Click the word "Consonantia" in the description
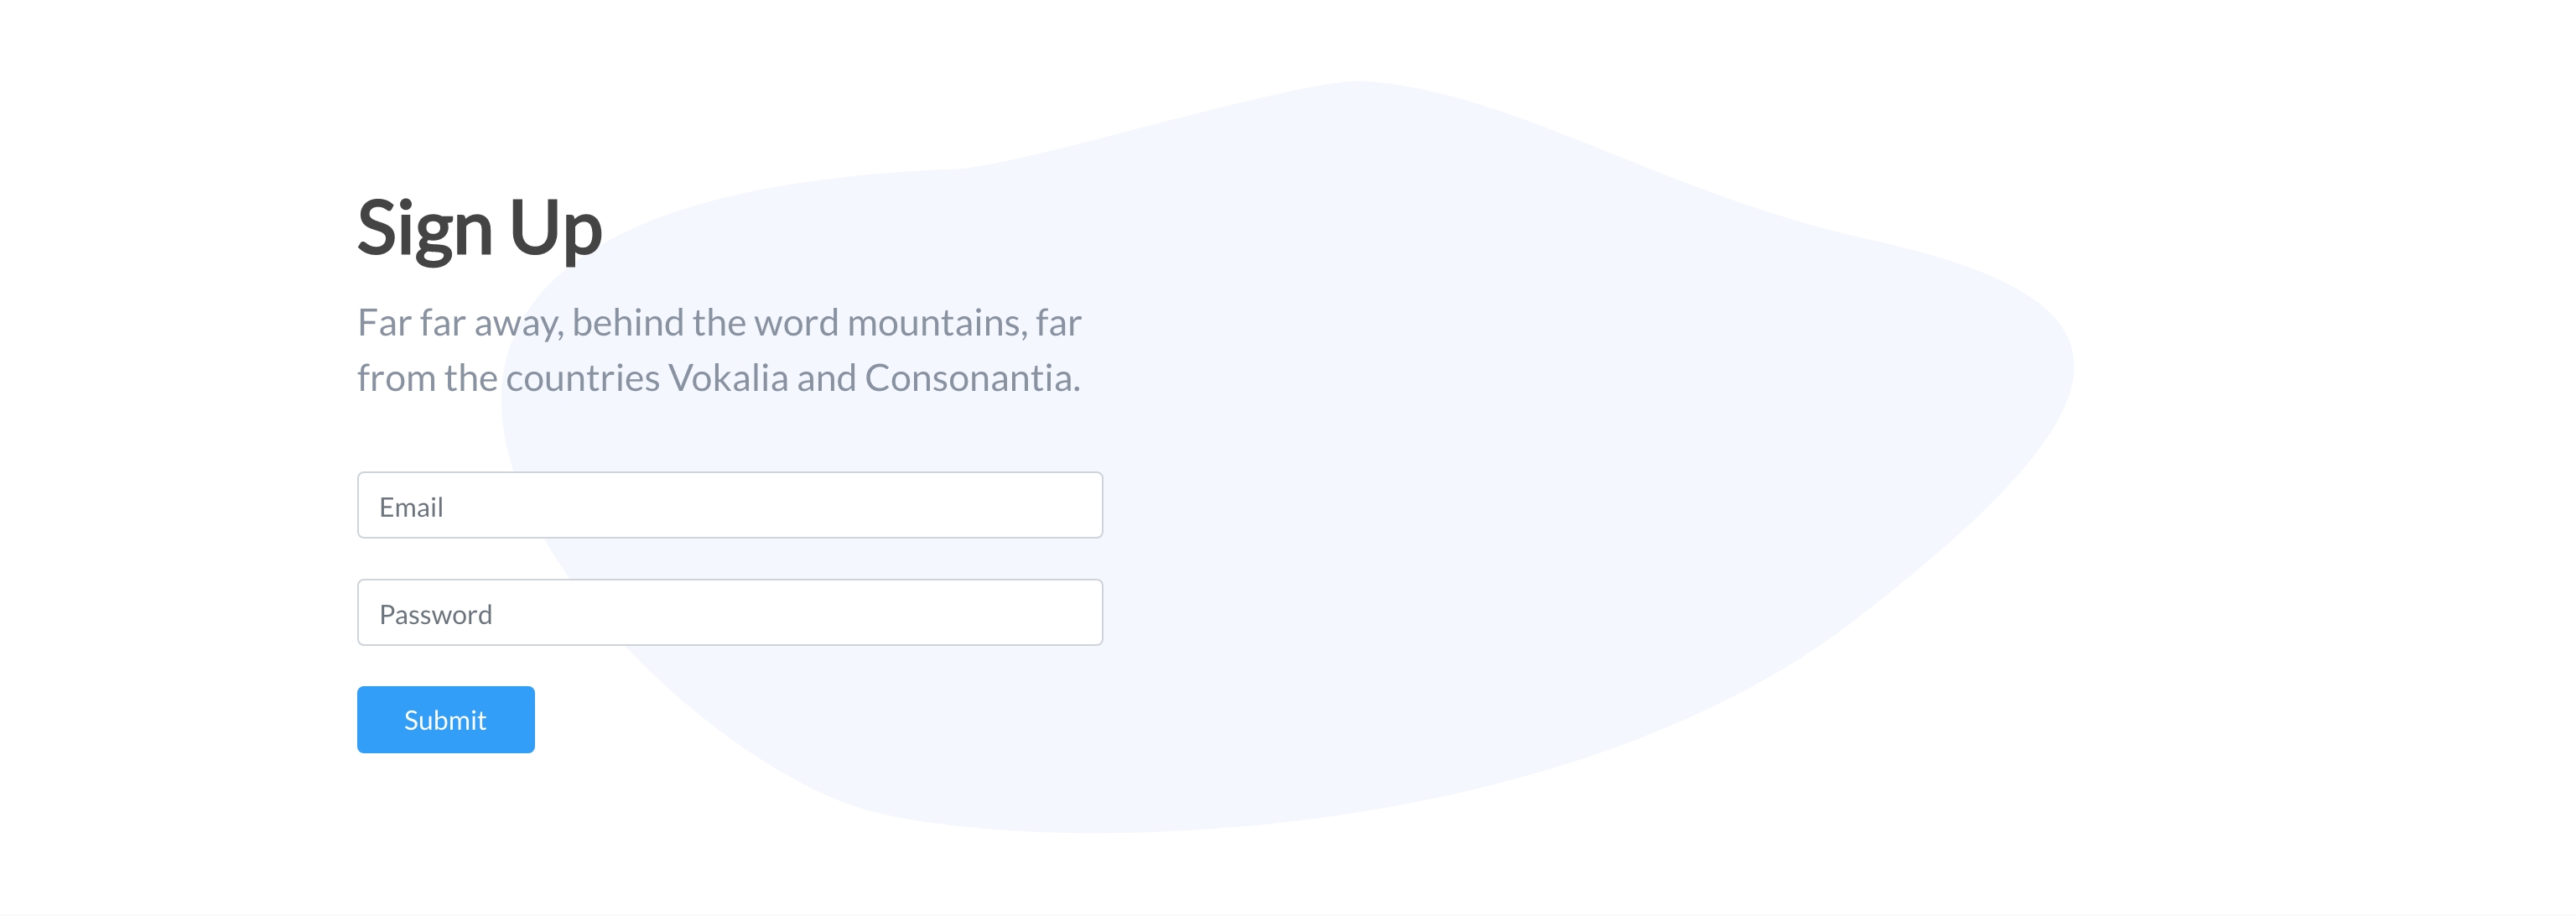The image size is (2576, 916). tap(968, 378)
